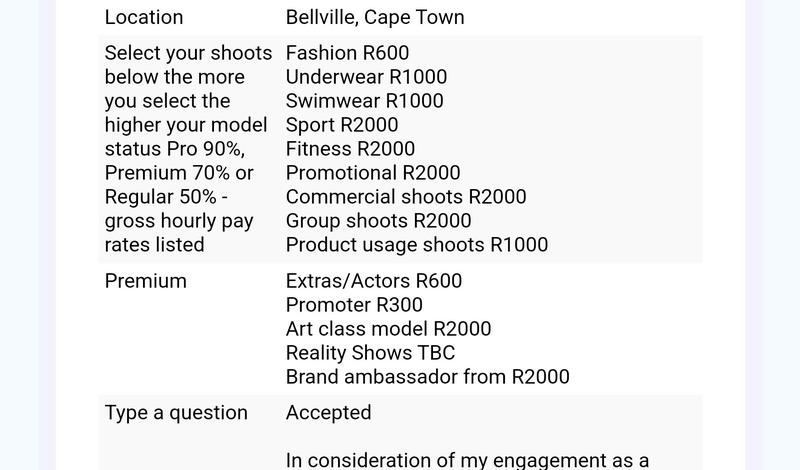Screen dimensions: 800x470
Task: Select the Group shoots R2000 entry
Action: click(x=379, y=221)
